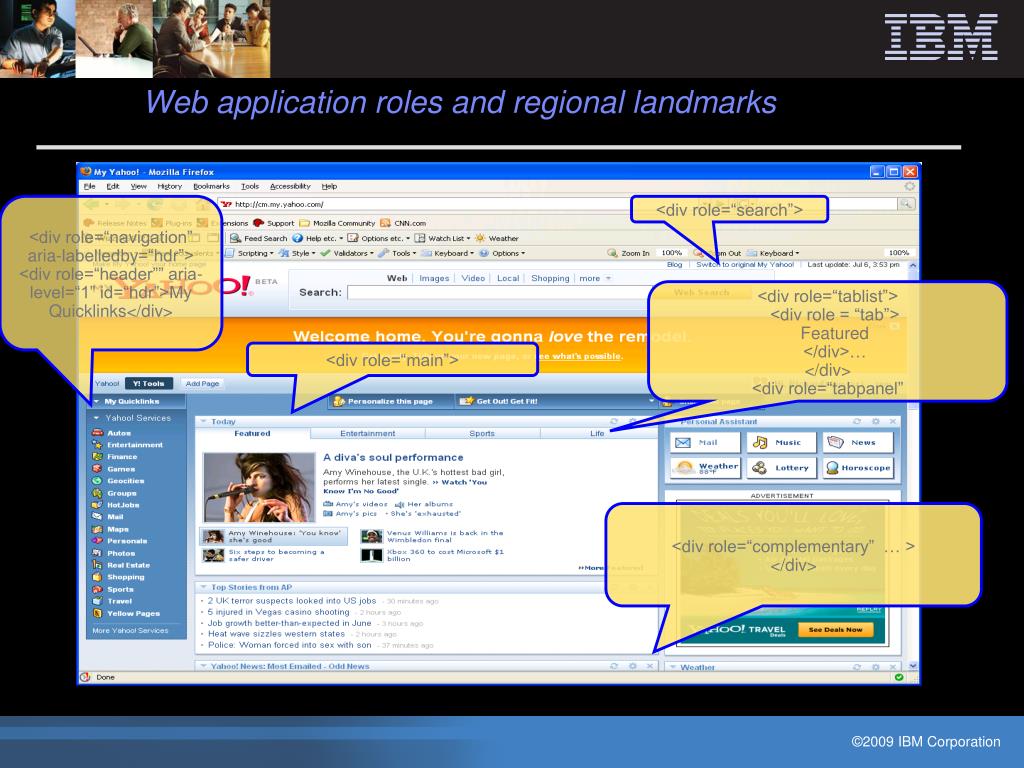
Task: Select the Y! Tools tab
Action: pyautogui.click(x=149, y=383)
